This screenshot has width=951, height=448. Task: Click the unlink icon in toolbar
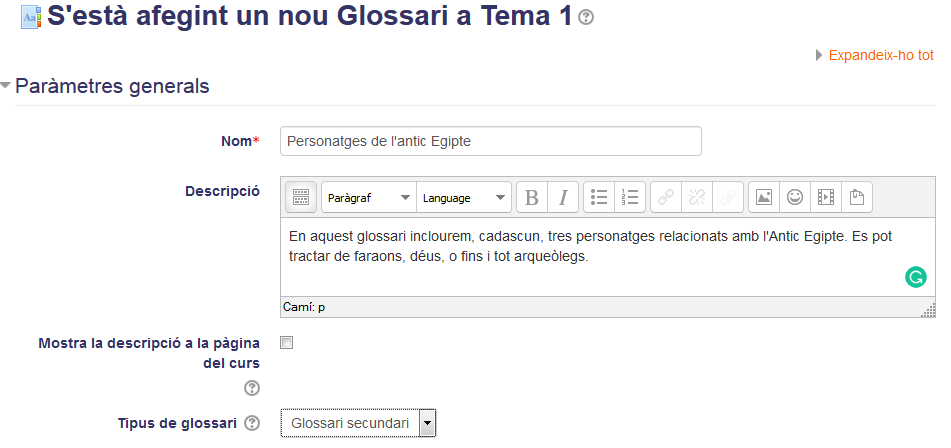pyautogui.click(x=697, y=197)
